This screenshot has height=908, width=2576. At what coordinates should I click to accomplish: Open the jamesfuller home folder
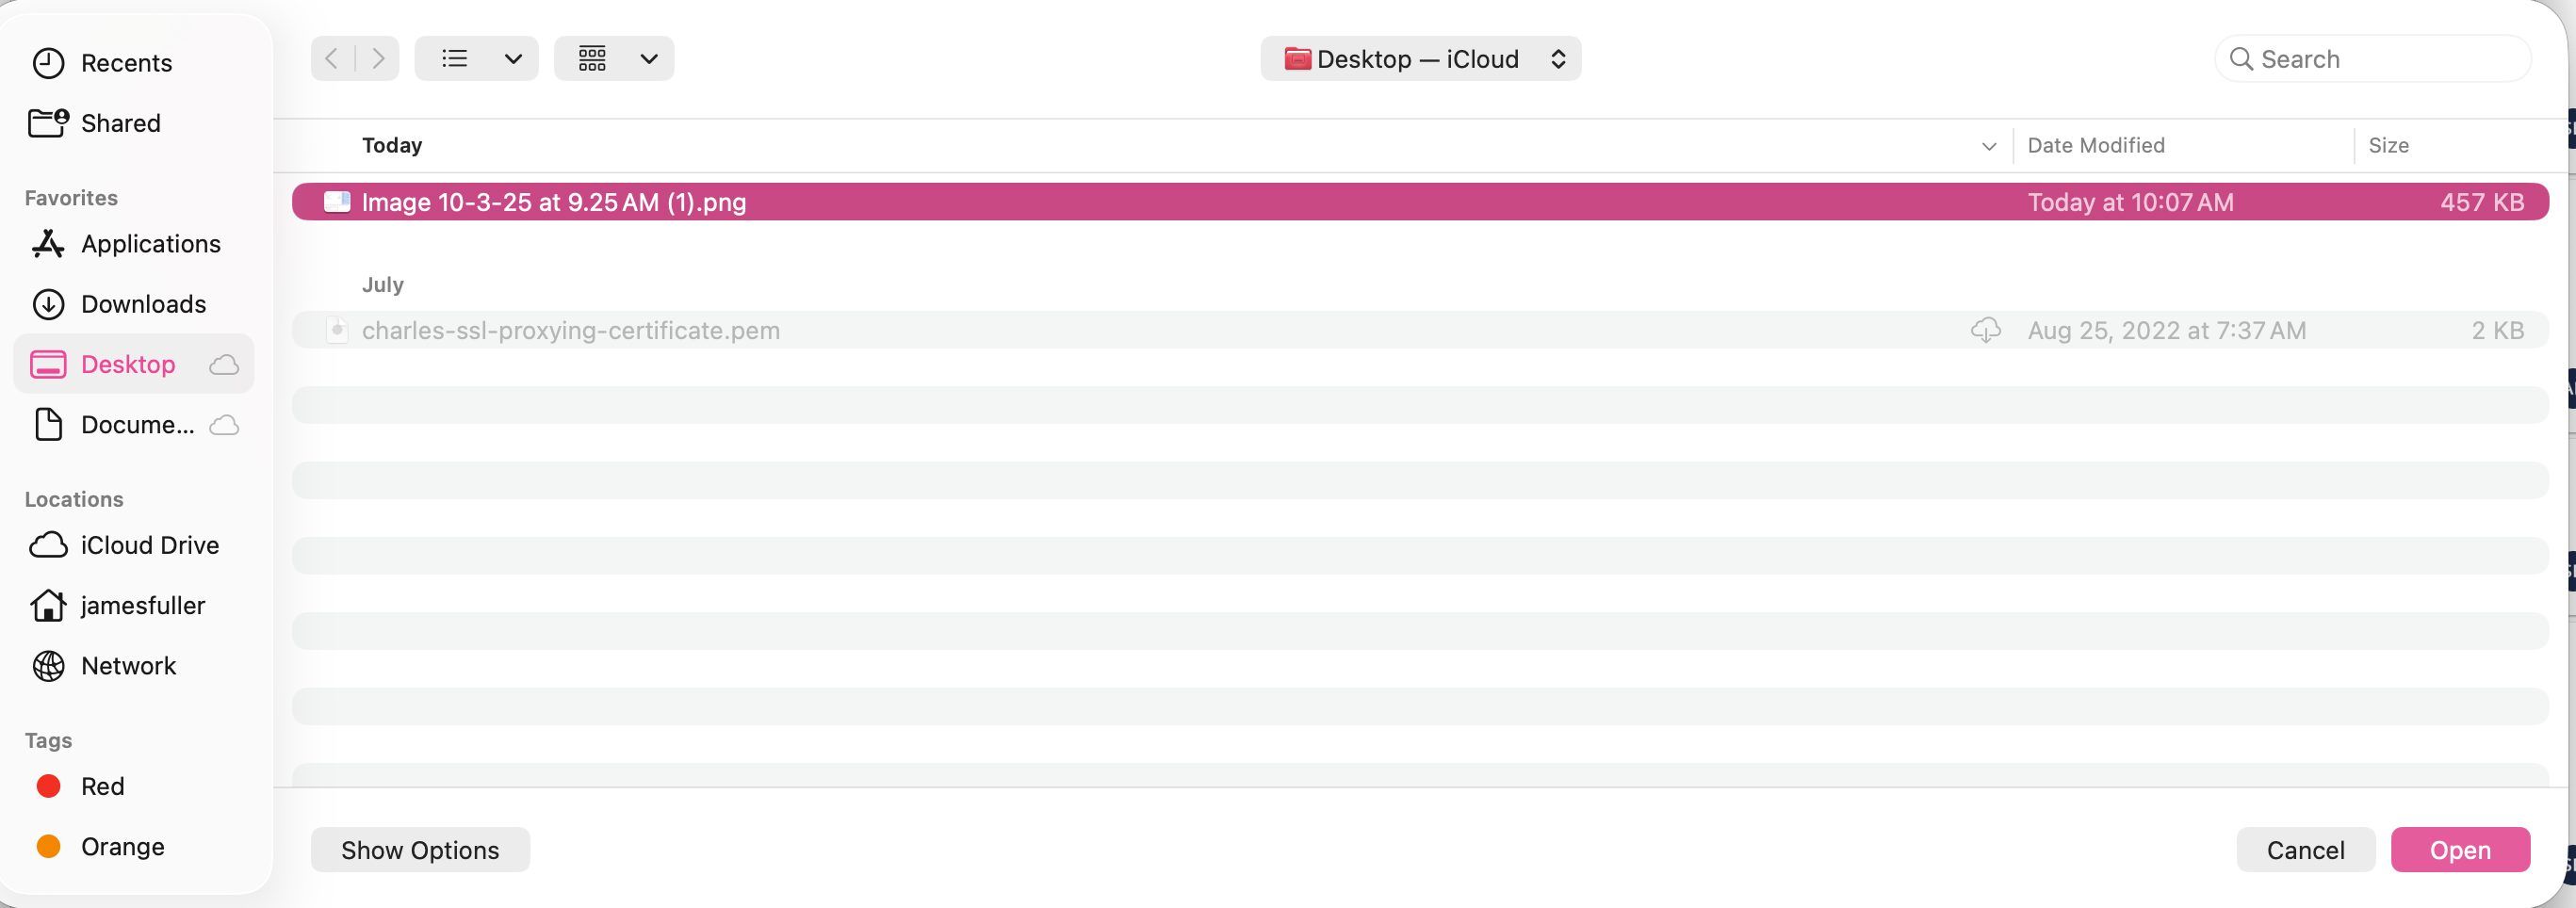click(x=142, y=606)
